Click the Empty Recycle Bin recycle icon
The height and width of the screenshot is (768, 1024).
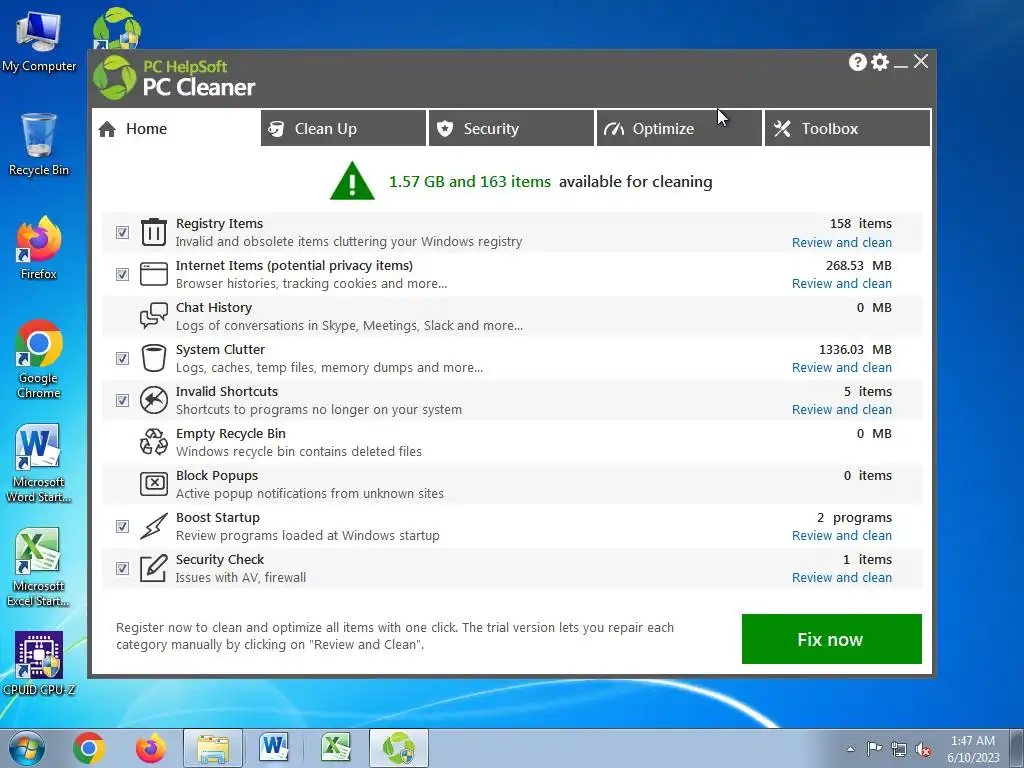click(x=153, y=442)
